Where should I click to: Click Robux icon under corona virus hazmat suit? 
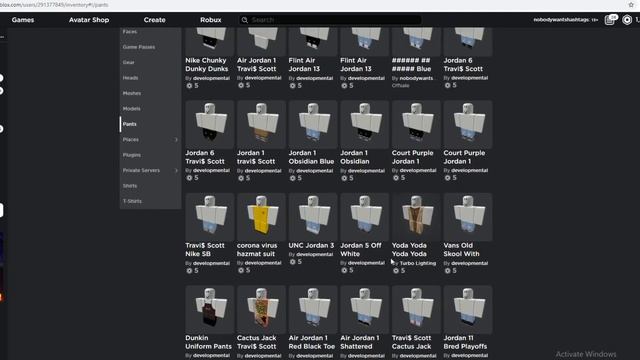241,270
